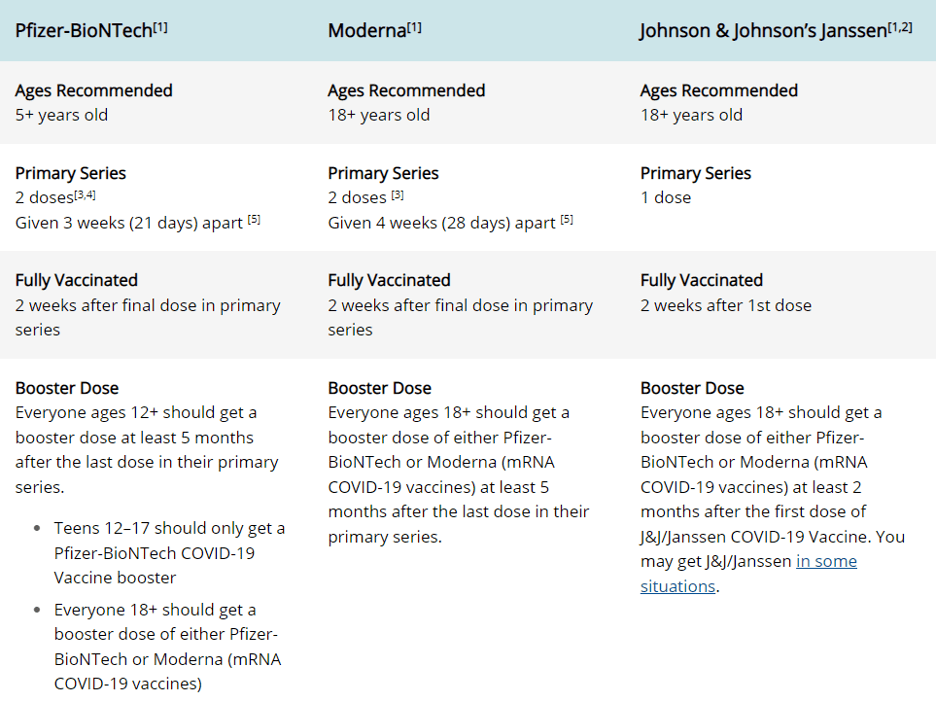Click footnote [1] next to Moderna heading
This screenshot has width=936, height=702.
(414, 27)
